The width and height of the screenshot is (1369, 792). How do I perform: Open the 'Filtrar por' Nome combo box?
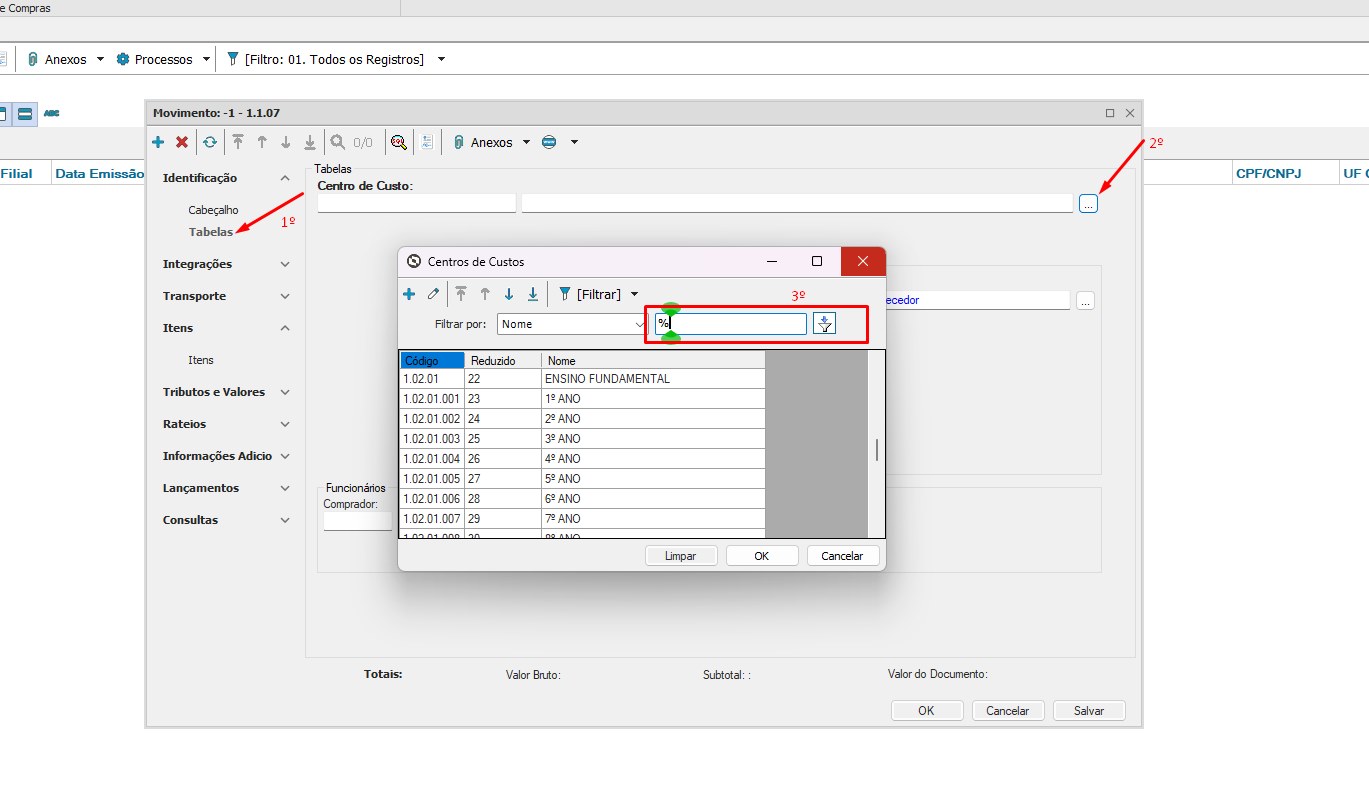(x=572, y=324)
